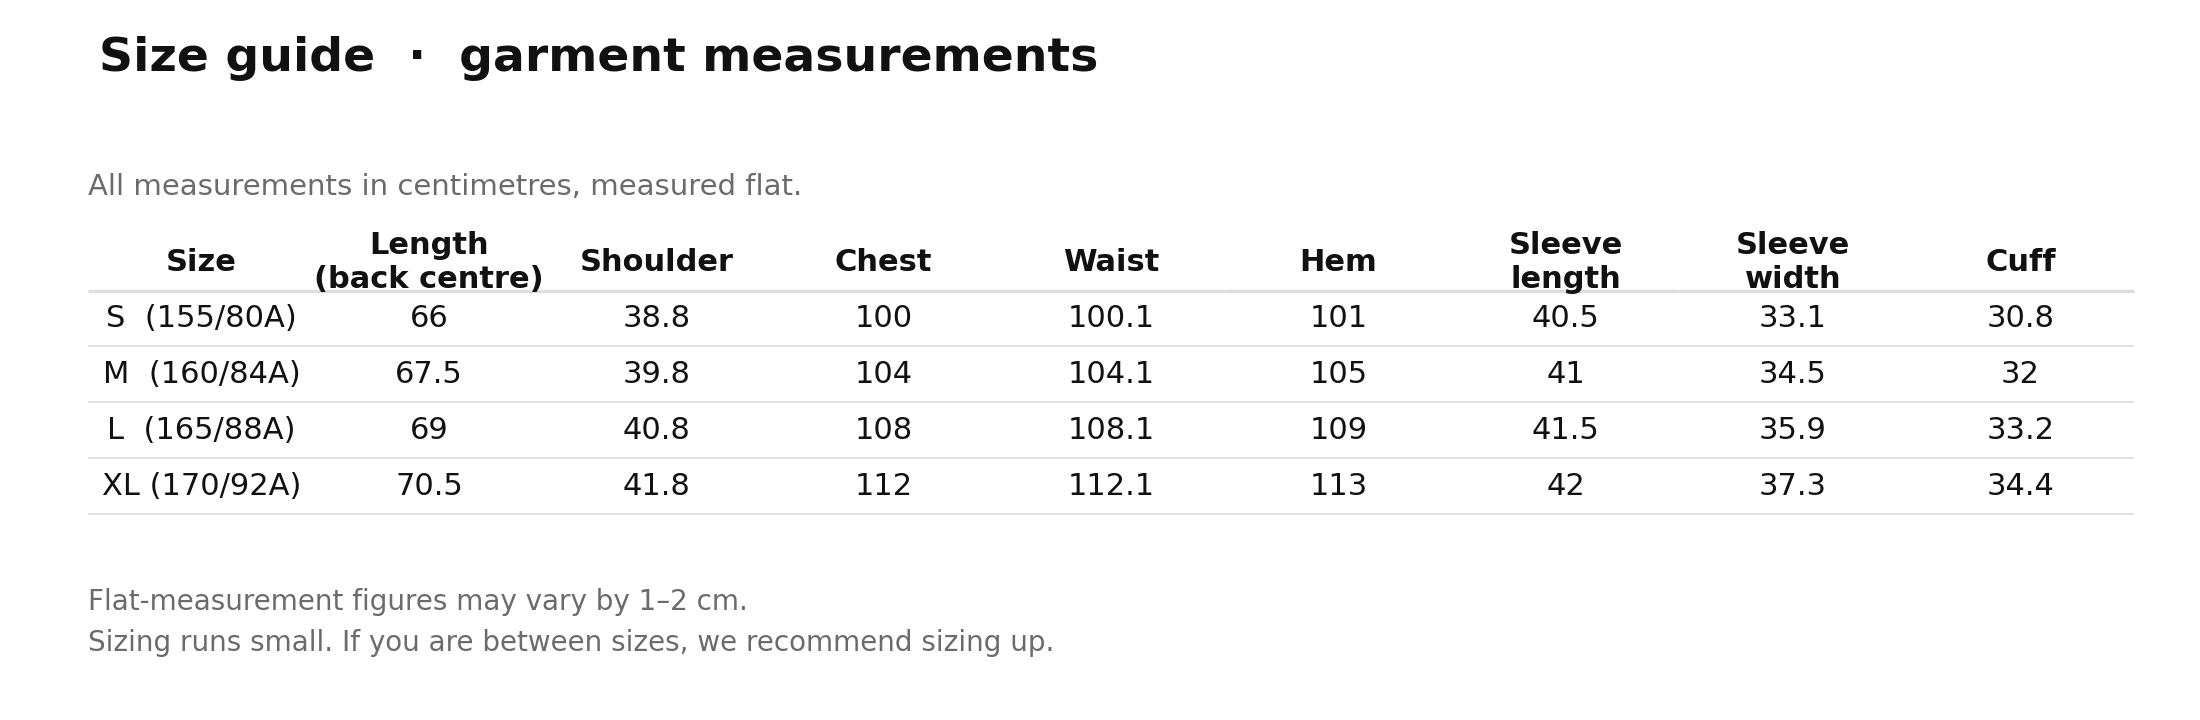Click the S (155/80A) size row label
This screenshot has height=720, width=2200.
201,318
